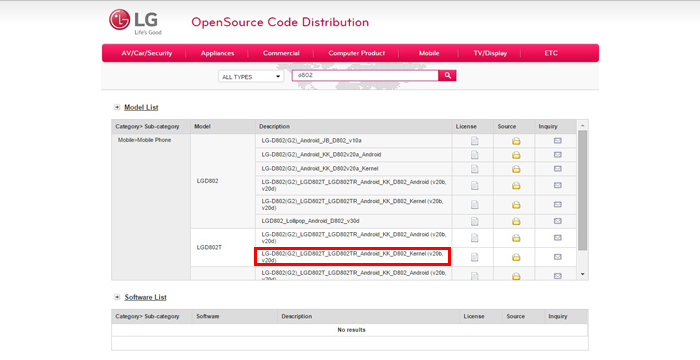The image size is (700, 360).
Task: Download source for LGD802T model's KK_D802_Kernel row
Action: pos(516,257)
